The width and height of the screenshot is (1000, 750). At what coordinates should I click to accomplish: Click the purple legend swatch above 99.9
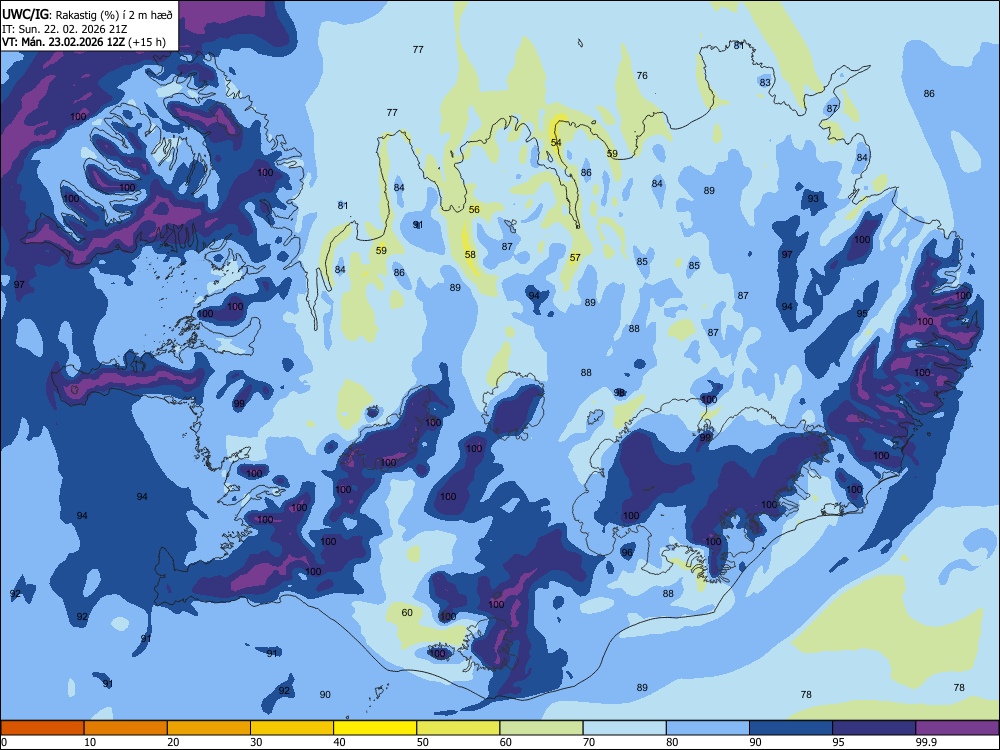pyautogui.click(x=958, y=728)
